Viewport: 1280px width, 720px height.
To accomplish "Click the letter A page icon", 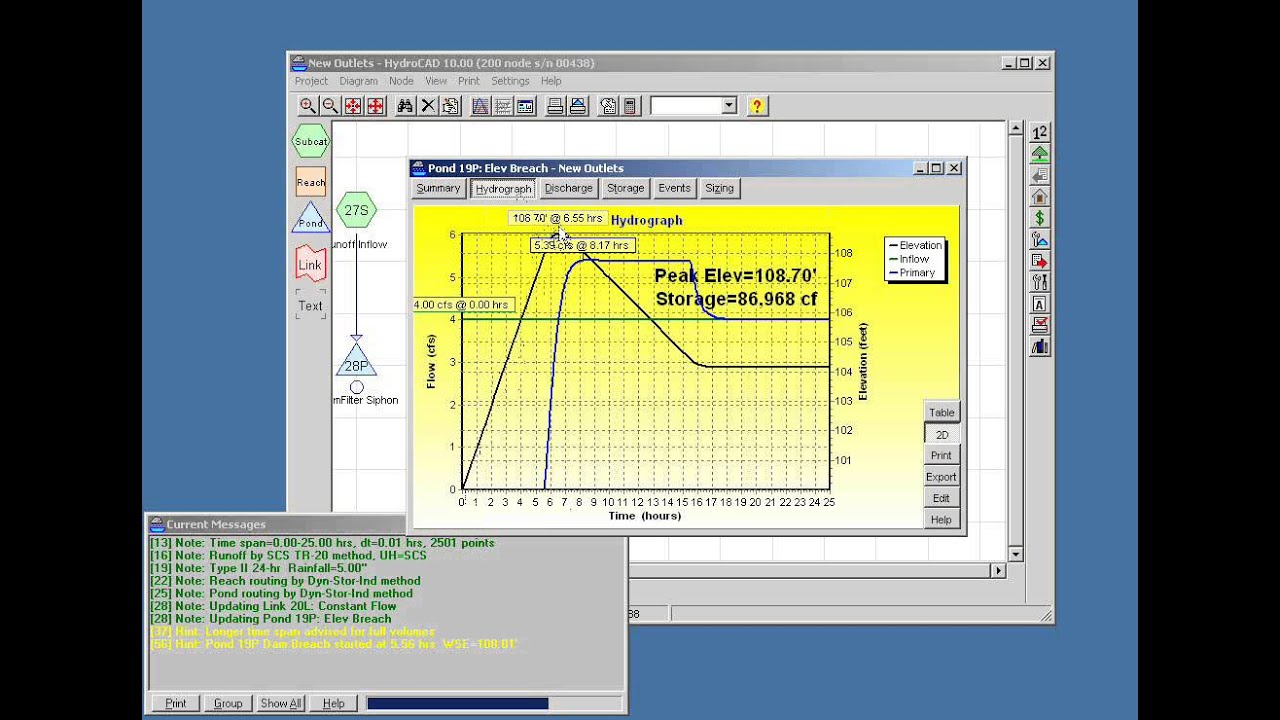I will (1040, 304).
